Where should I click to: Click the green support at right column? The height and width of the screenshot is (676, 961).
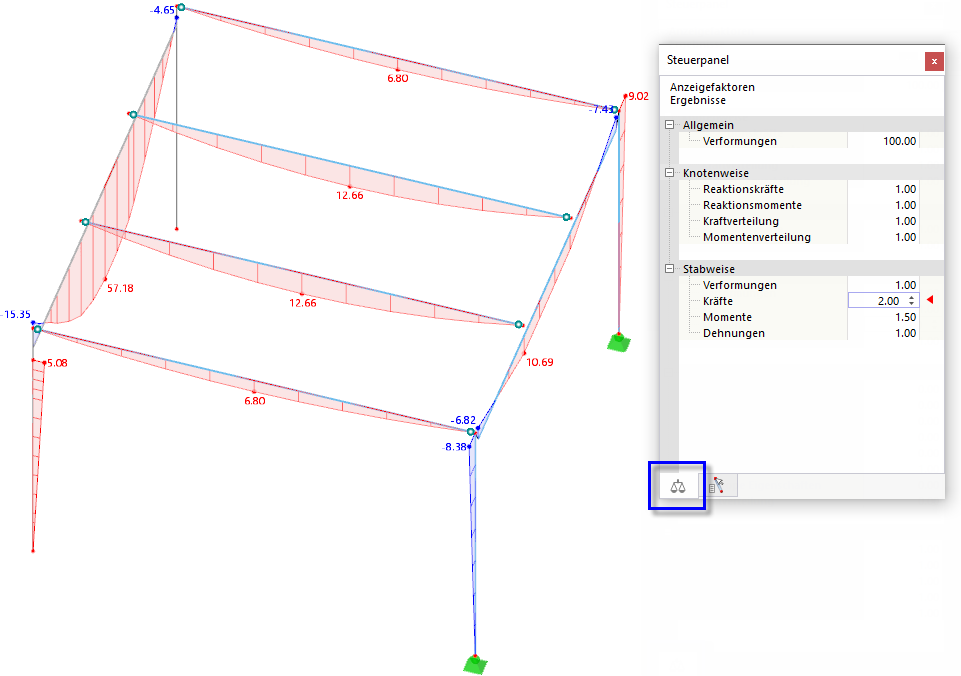pyautogui.click(x=619, y=342)
